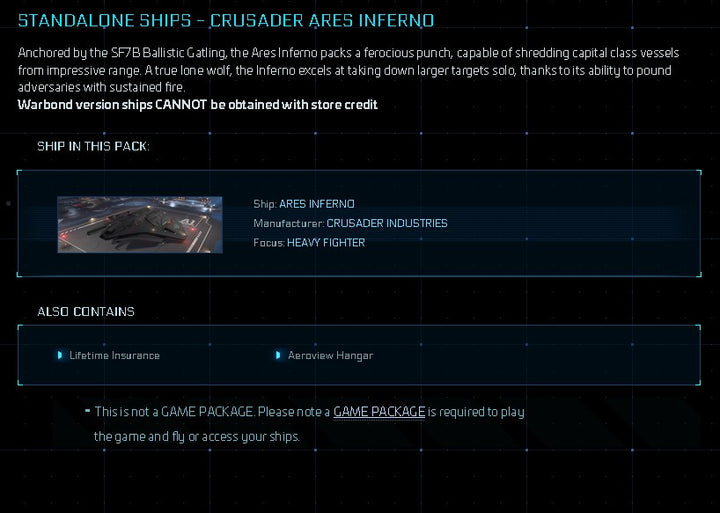720x513 pixels.
Task: Select the Lifetime Insurance item text
Action: (x=114, y=355)
